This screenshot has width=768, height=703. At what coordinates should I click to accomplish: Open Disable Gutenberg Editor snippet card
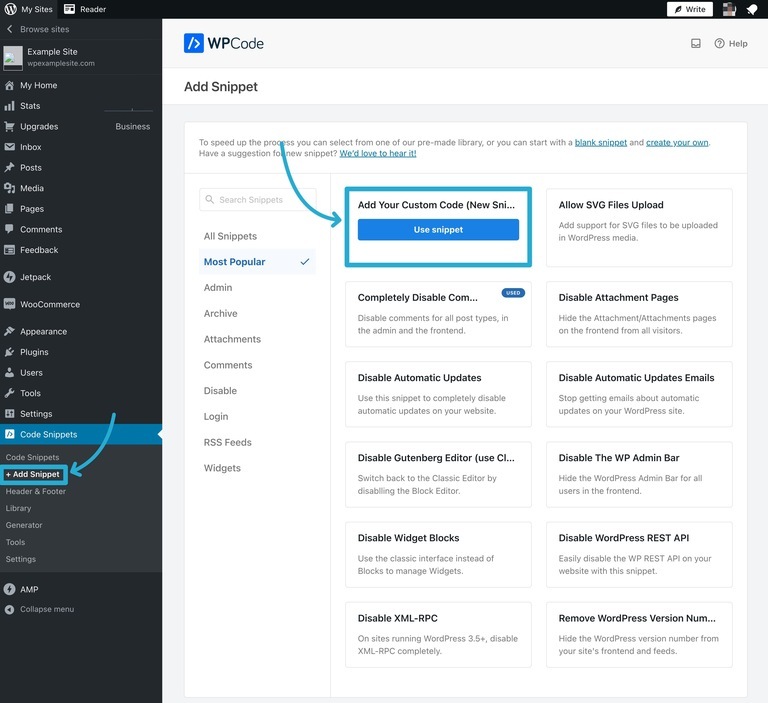[x=438, y=474]
